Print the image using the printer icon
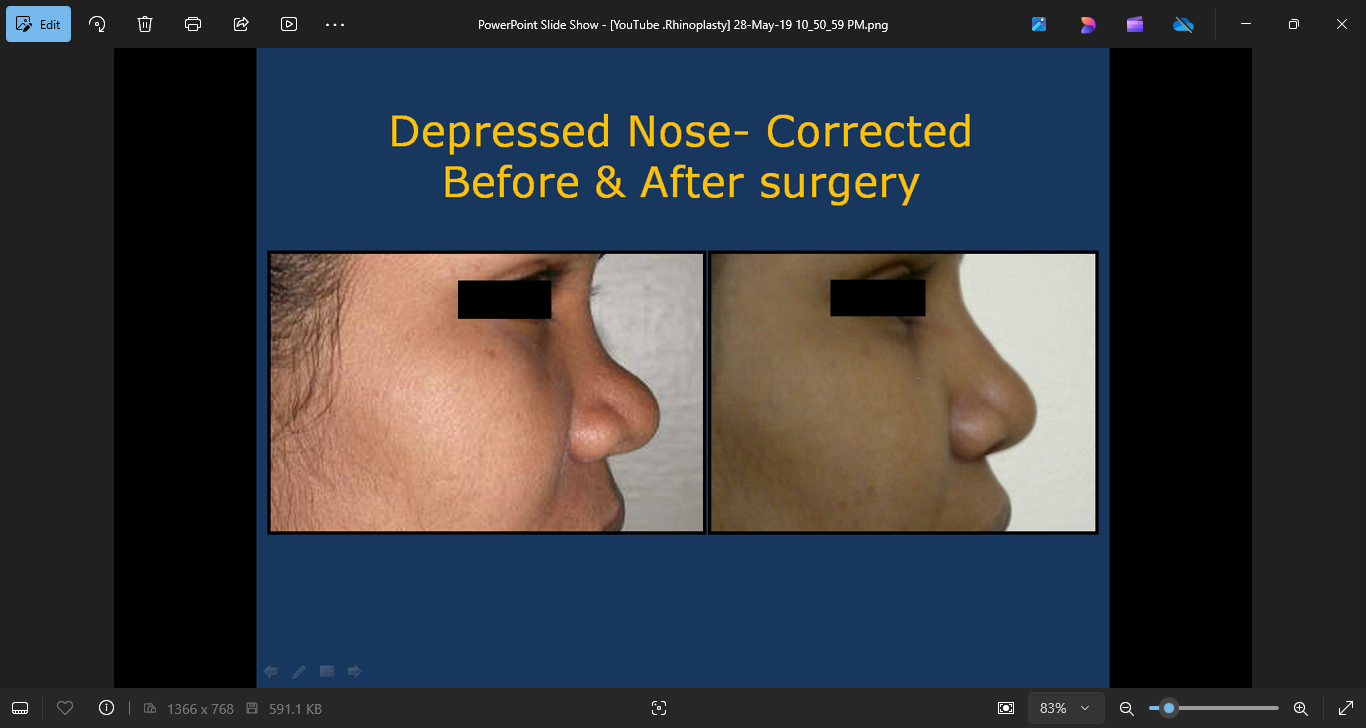The height and width of the screenshot is (728, 1366). (x=193, y=24)
